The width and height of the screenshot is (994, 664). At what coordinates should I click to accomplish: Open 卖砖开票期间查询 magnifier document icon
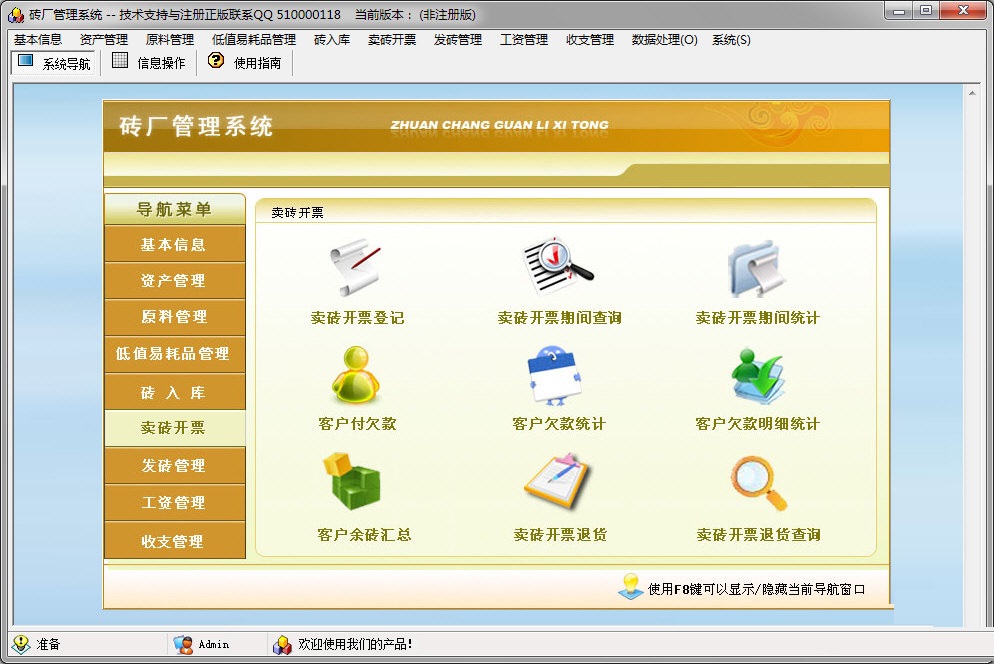point(558,267)
